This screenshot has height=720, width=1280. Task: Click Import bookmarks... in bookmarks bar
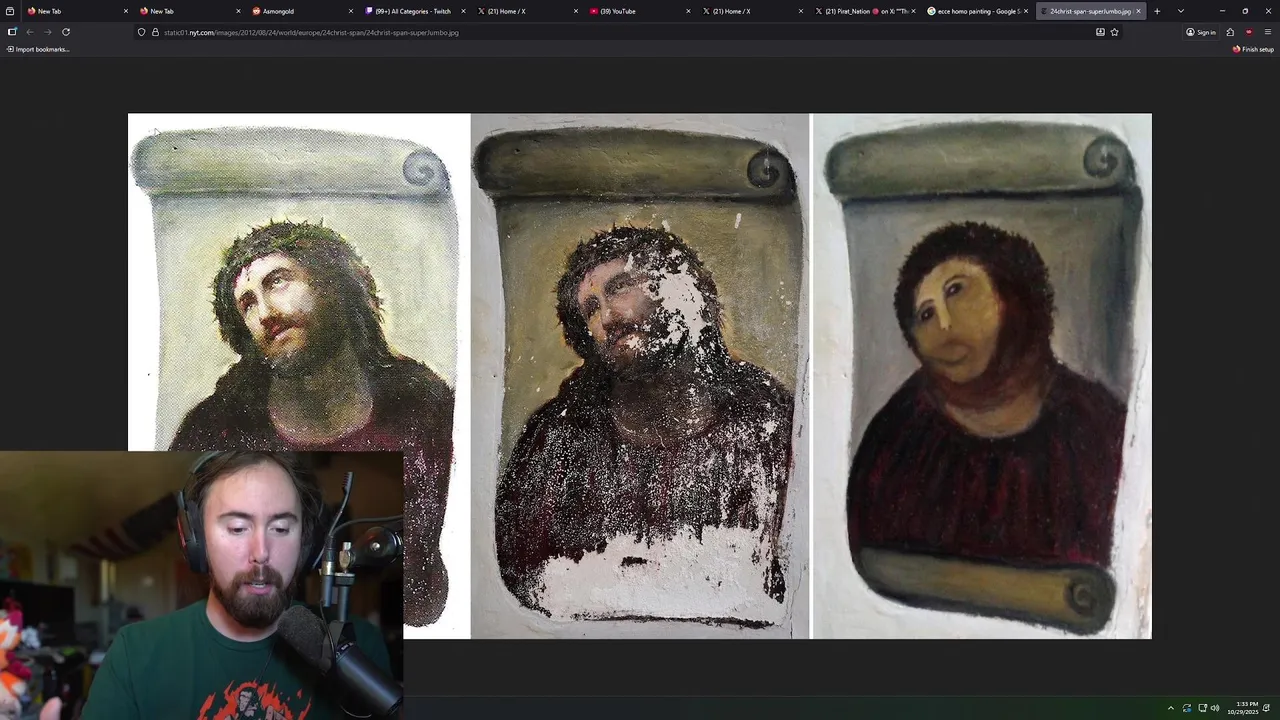click(x=37, y=49)
